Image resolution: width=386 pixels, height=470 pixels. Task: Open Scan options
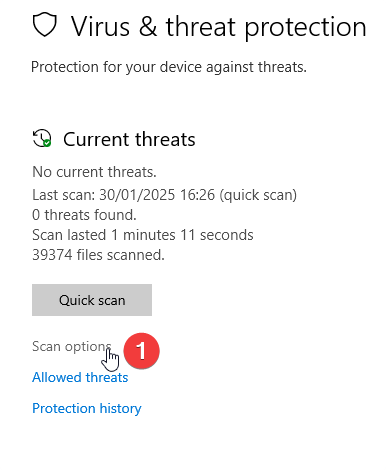coord(72,347)
